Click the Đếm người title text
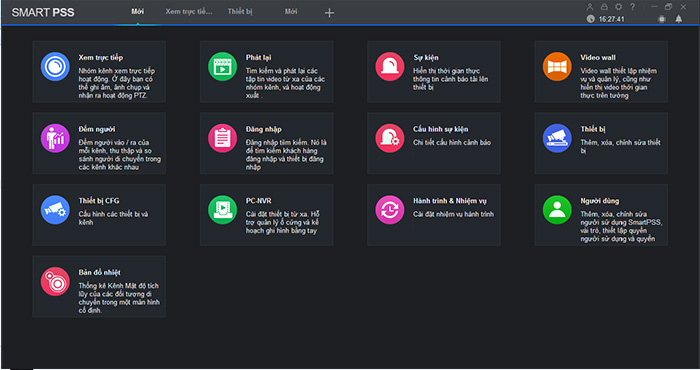 97,129
